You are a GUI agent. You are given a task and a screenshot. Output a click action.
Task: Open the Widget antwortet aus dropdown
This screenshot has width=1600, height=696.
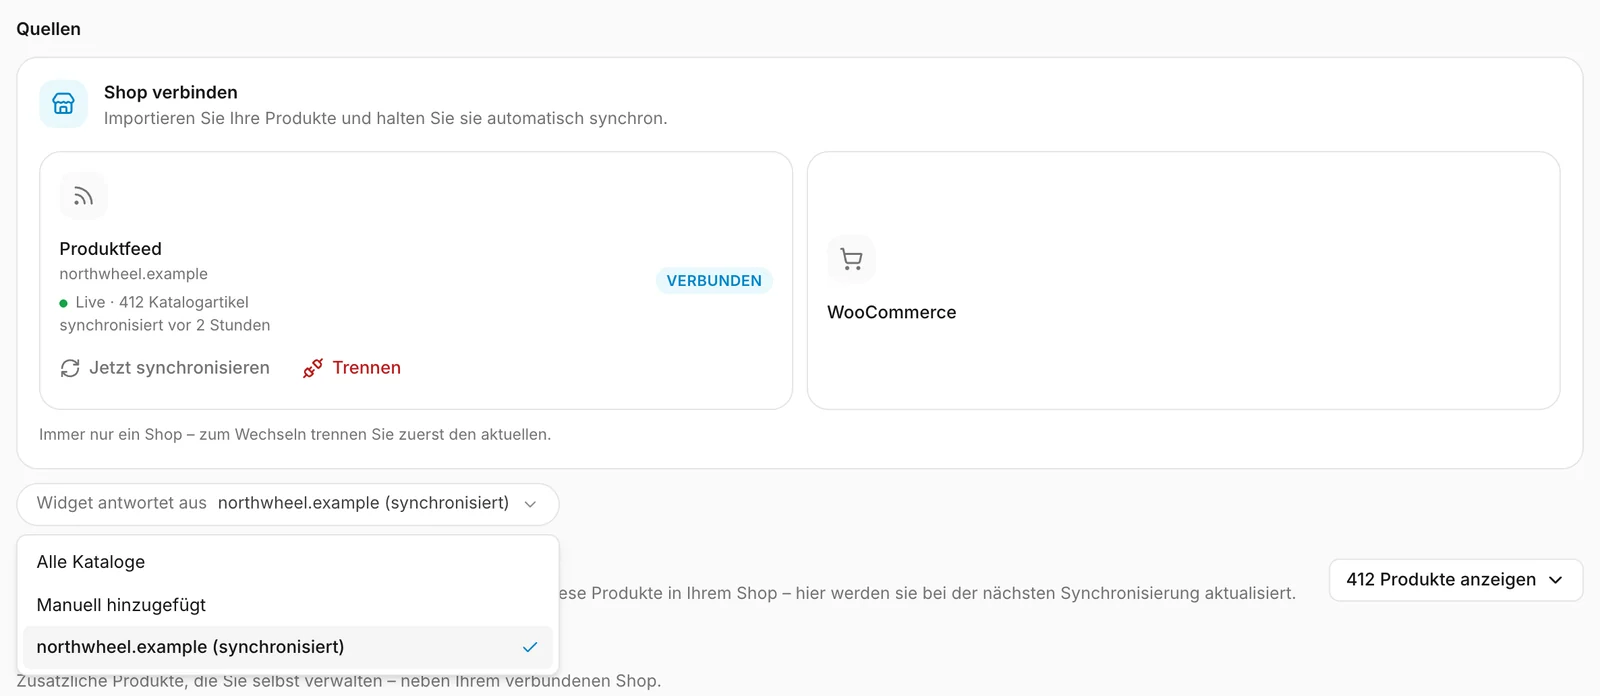(x=288, y=504)
